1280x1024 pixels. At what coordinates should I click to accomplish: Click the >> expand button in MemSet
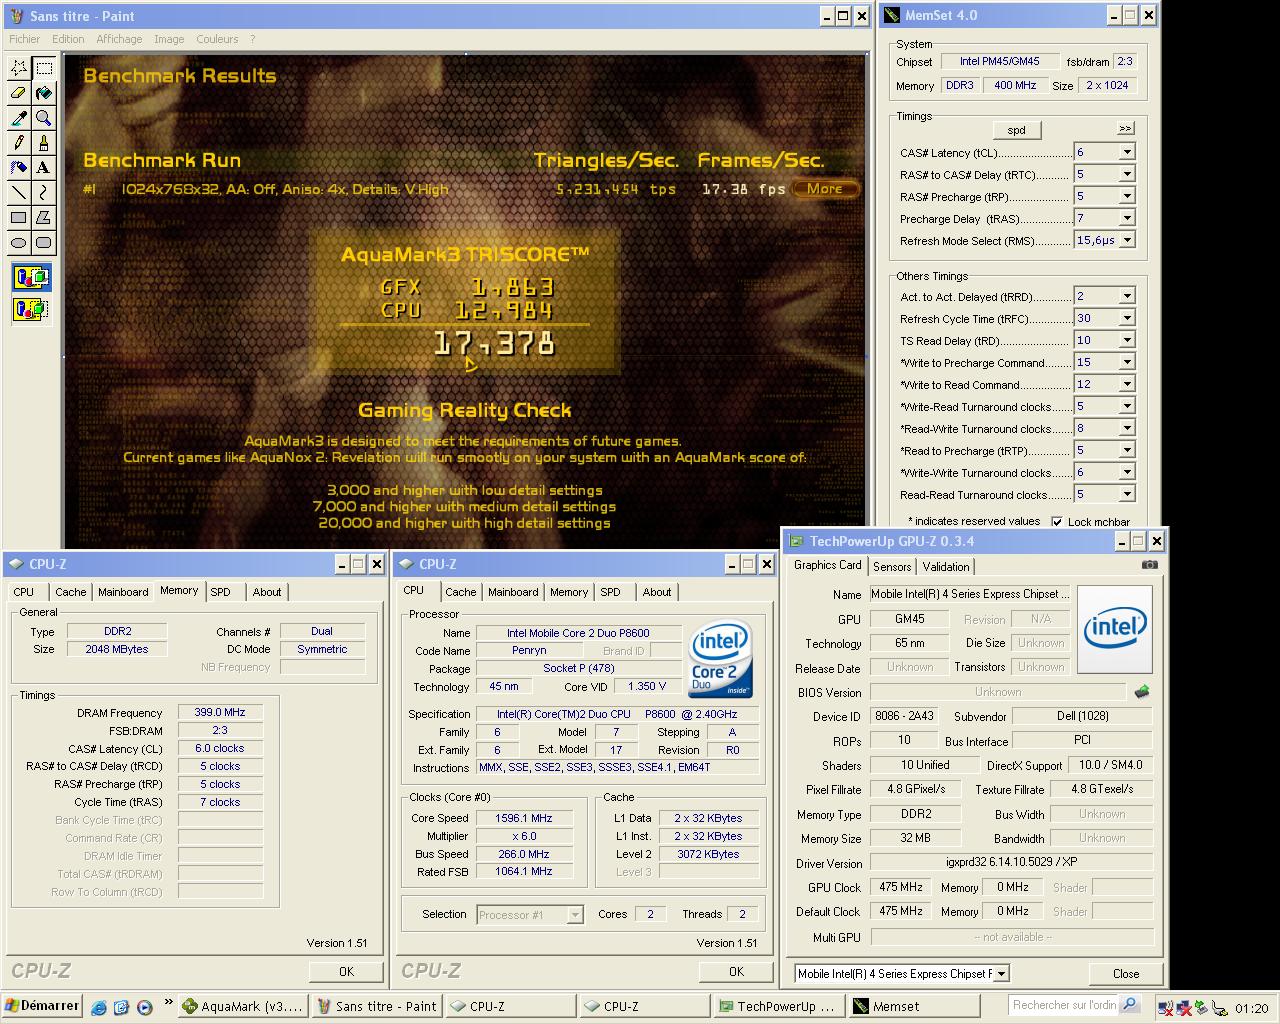(x=1125, y=129)
